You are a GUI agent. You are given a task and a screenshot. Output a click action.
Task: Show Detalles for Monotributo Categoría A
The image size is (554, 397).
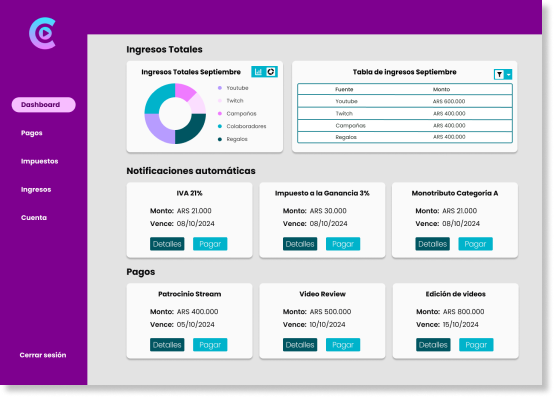[x=432, y=244]
